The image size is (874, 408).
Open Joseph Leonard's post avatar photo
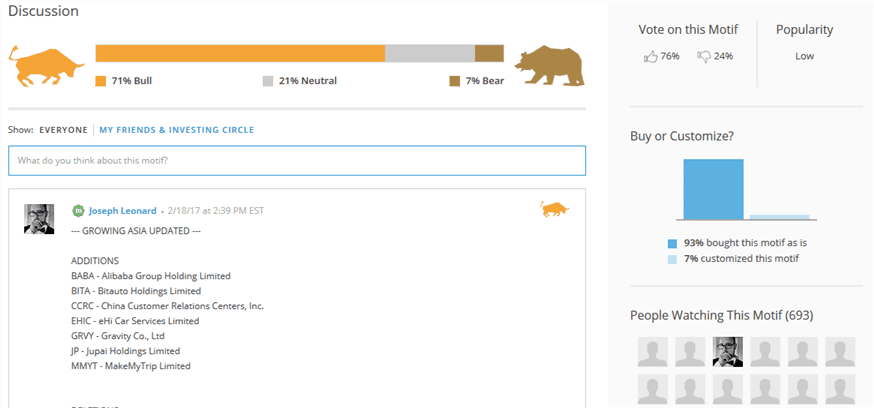point(39,219)
